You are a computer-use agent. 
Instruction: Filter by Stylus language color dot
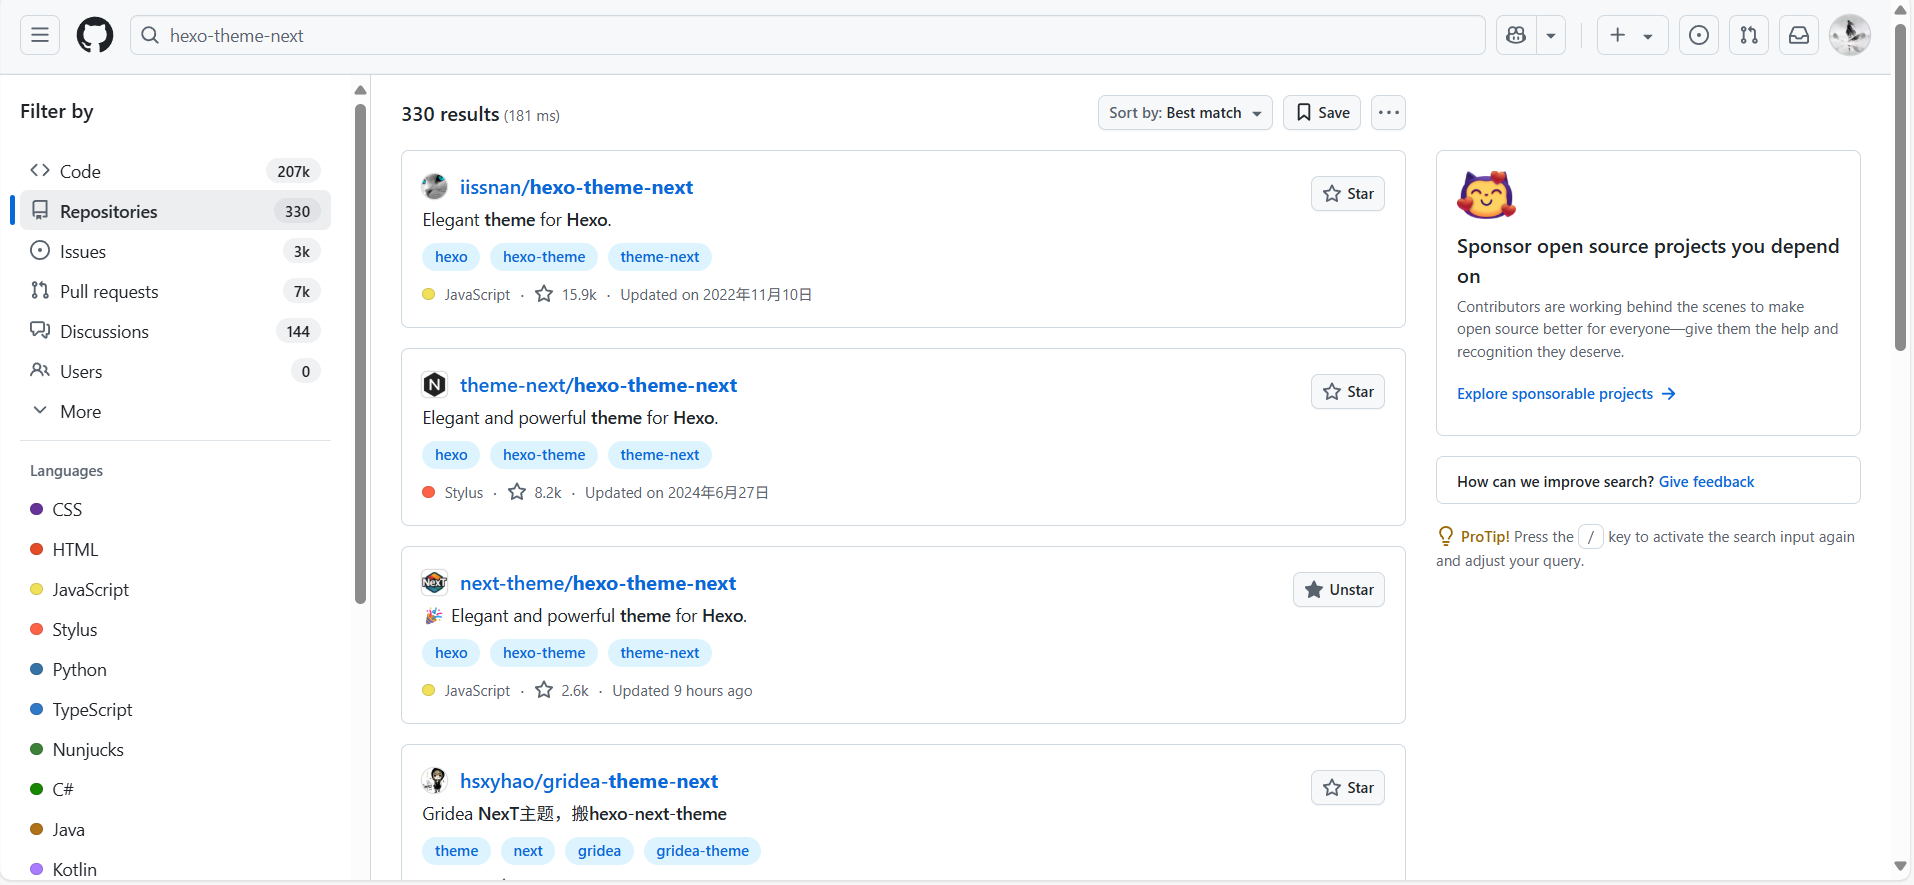click(37, 629)
